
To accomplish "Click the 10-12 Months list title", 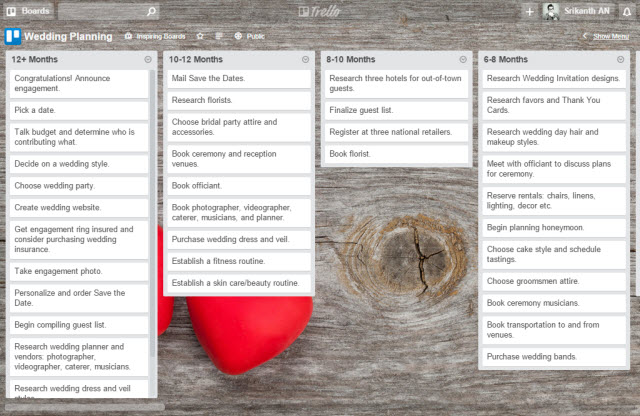I will (196, 60).
